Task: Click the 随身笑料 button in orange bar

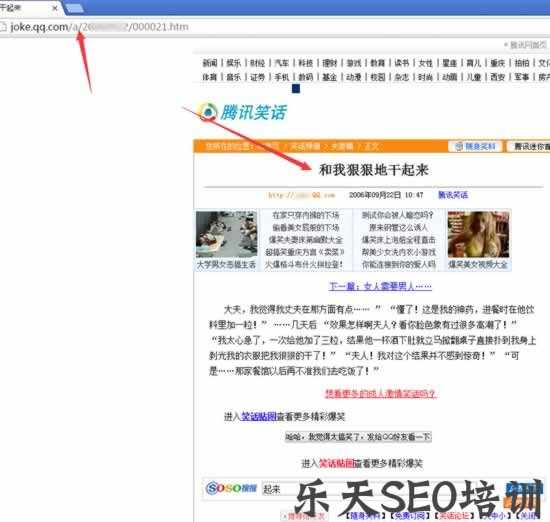Action: click(475, 146)
